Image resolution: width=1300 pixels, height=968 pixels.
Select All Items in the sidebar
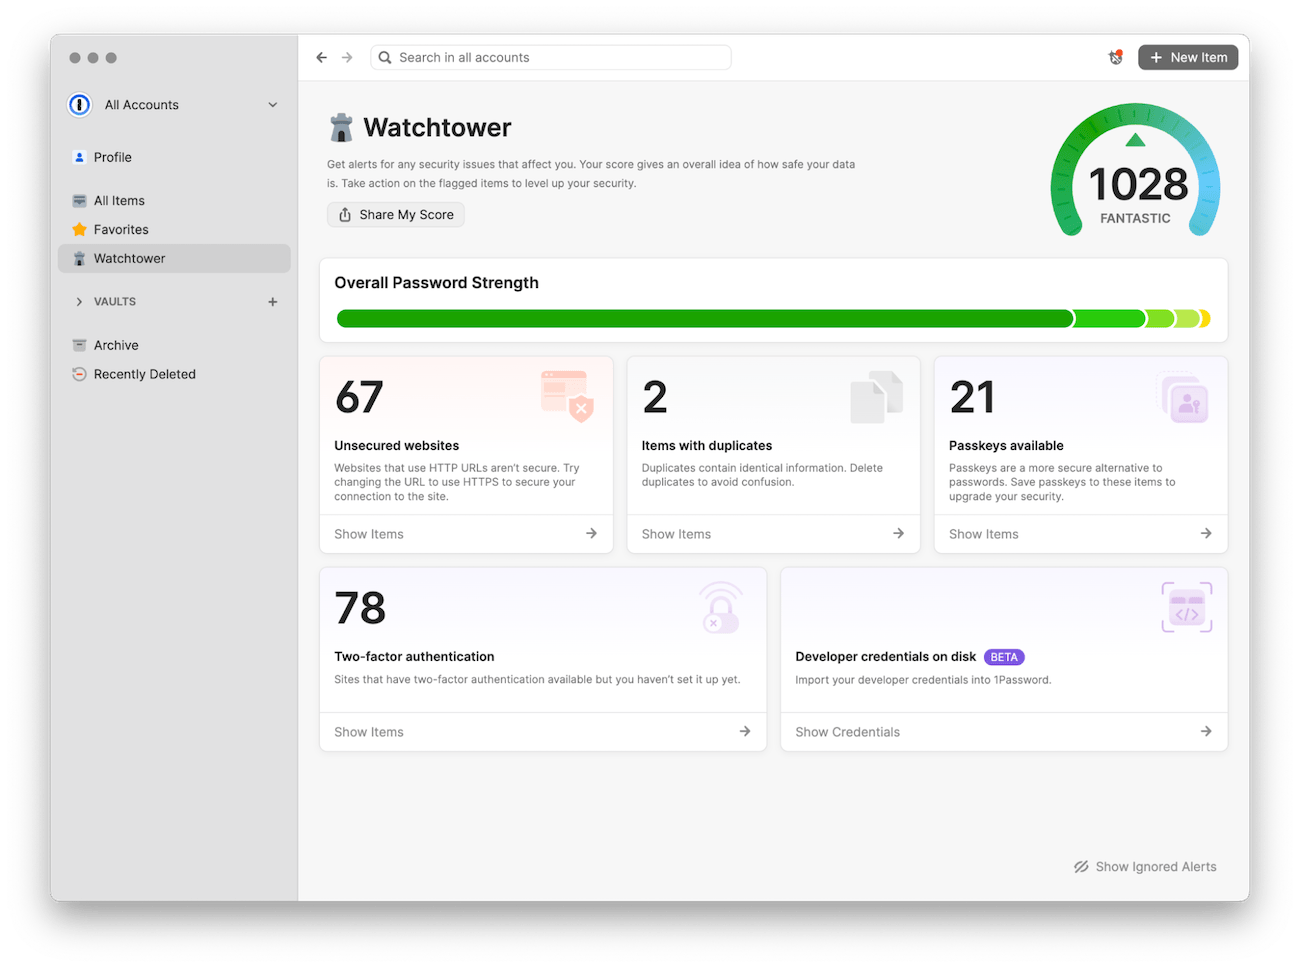tap(120, 200)
